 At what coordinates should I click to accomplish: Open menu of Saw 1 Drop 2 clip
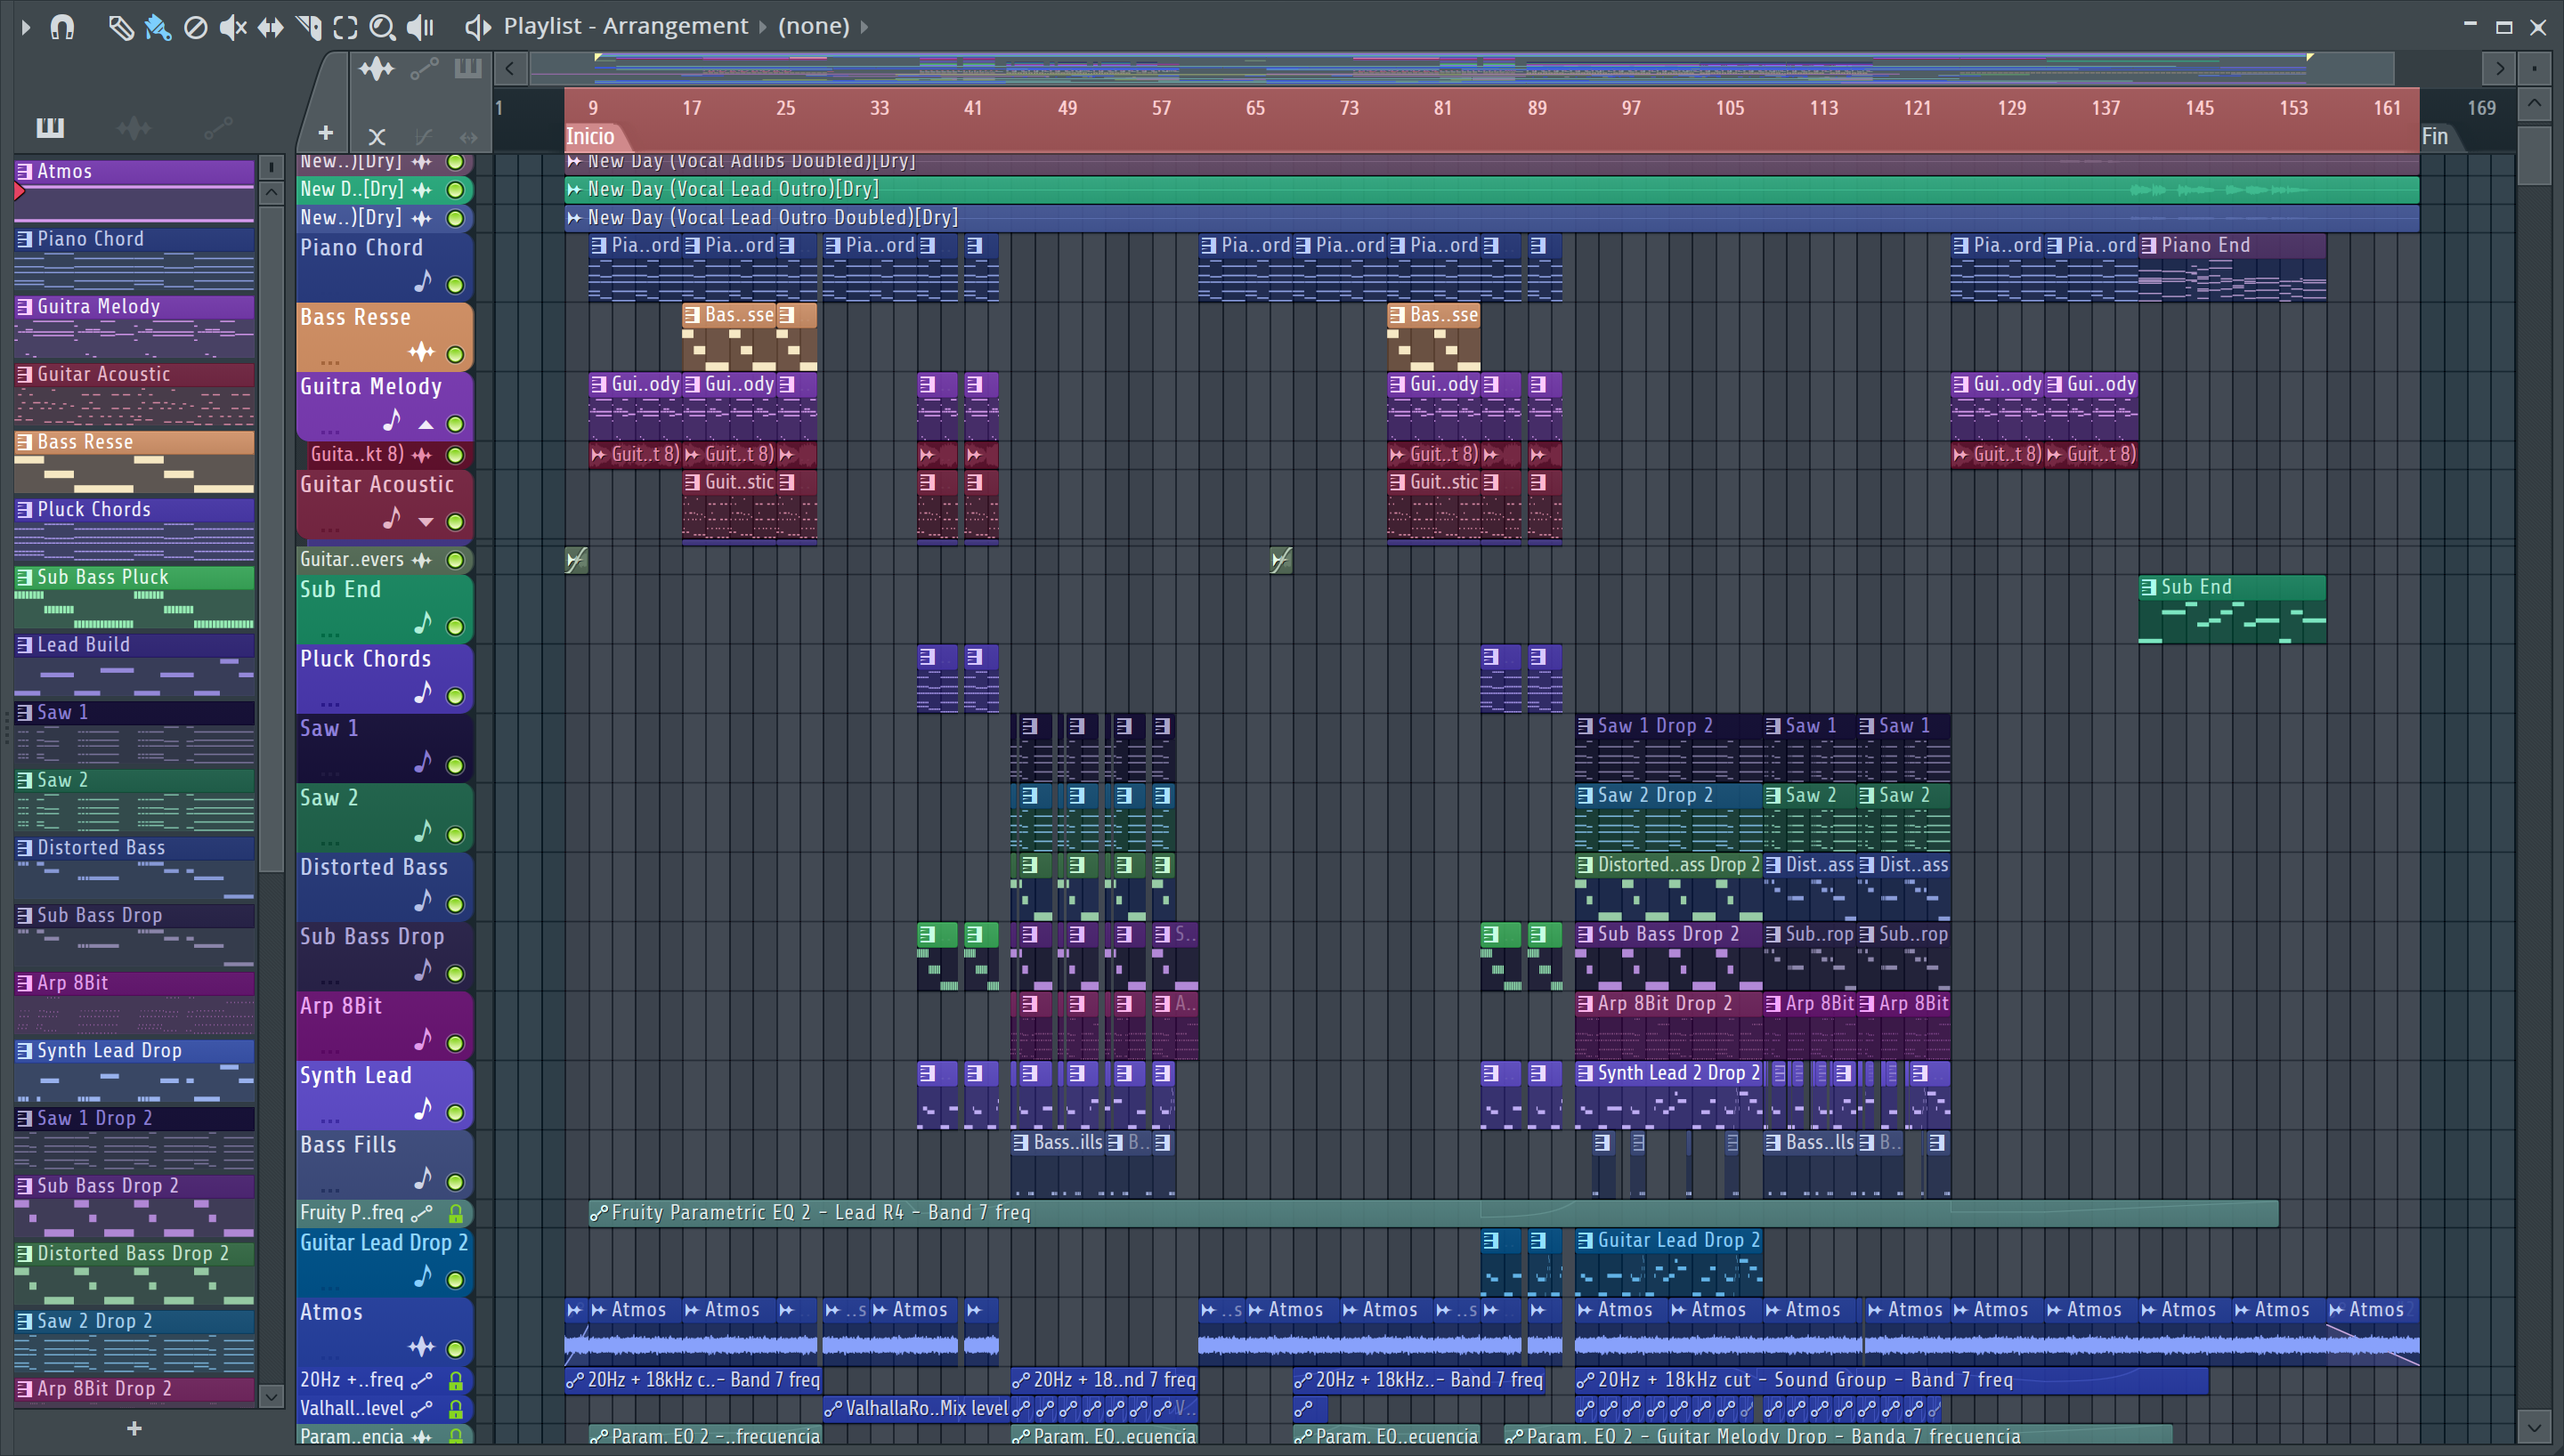coord(1585,727)
